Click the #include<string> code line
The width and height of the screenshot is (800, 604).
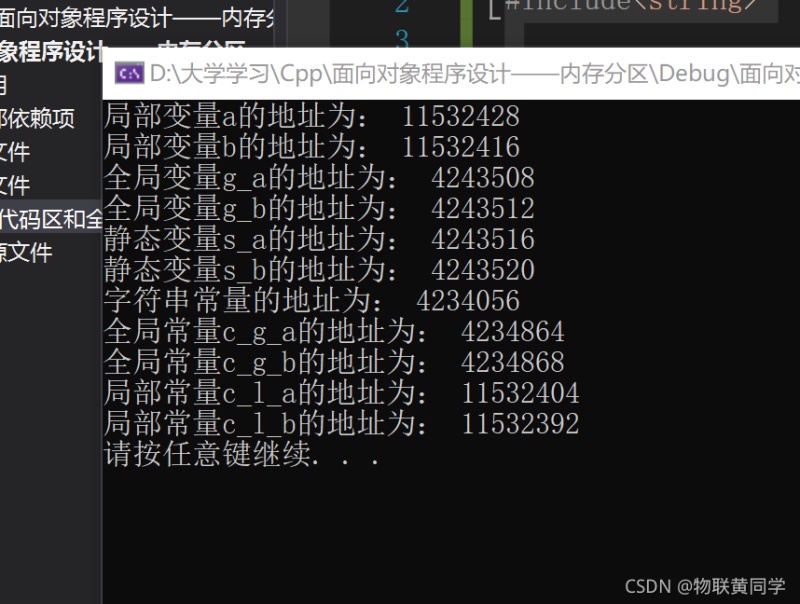tap(632, 6)
